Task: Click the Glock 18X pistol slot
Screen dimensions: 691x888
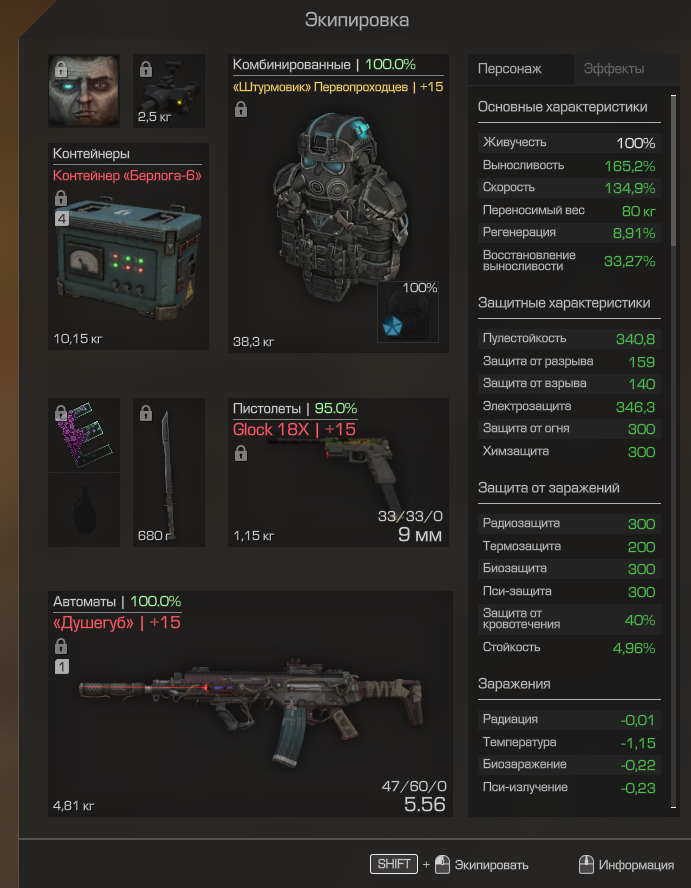Action: coord(338,472)
